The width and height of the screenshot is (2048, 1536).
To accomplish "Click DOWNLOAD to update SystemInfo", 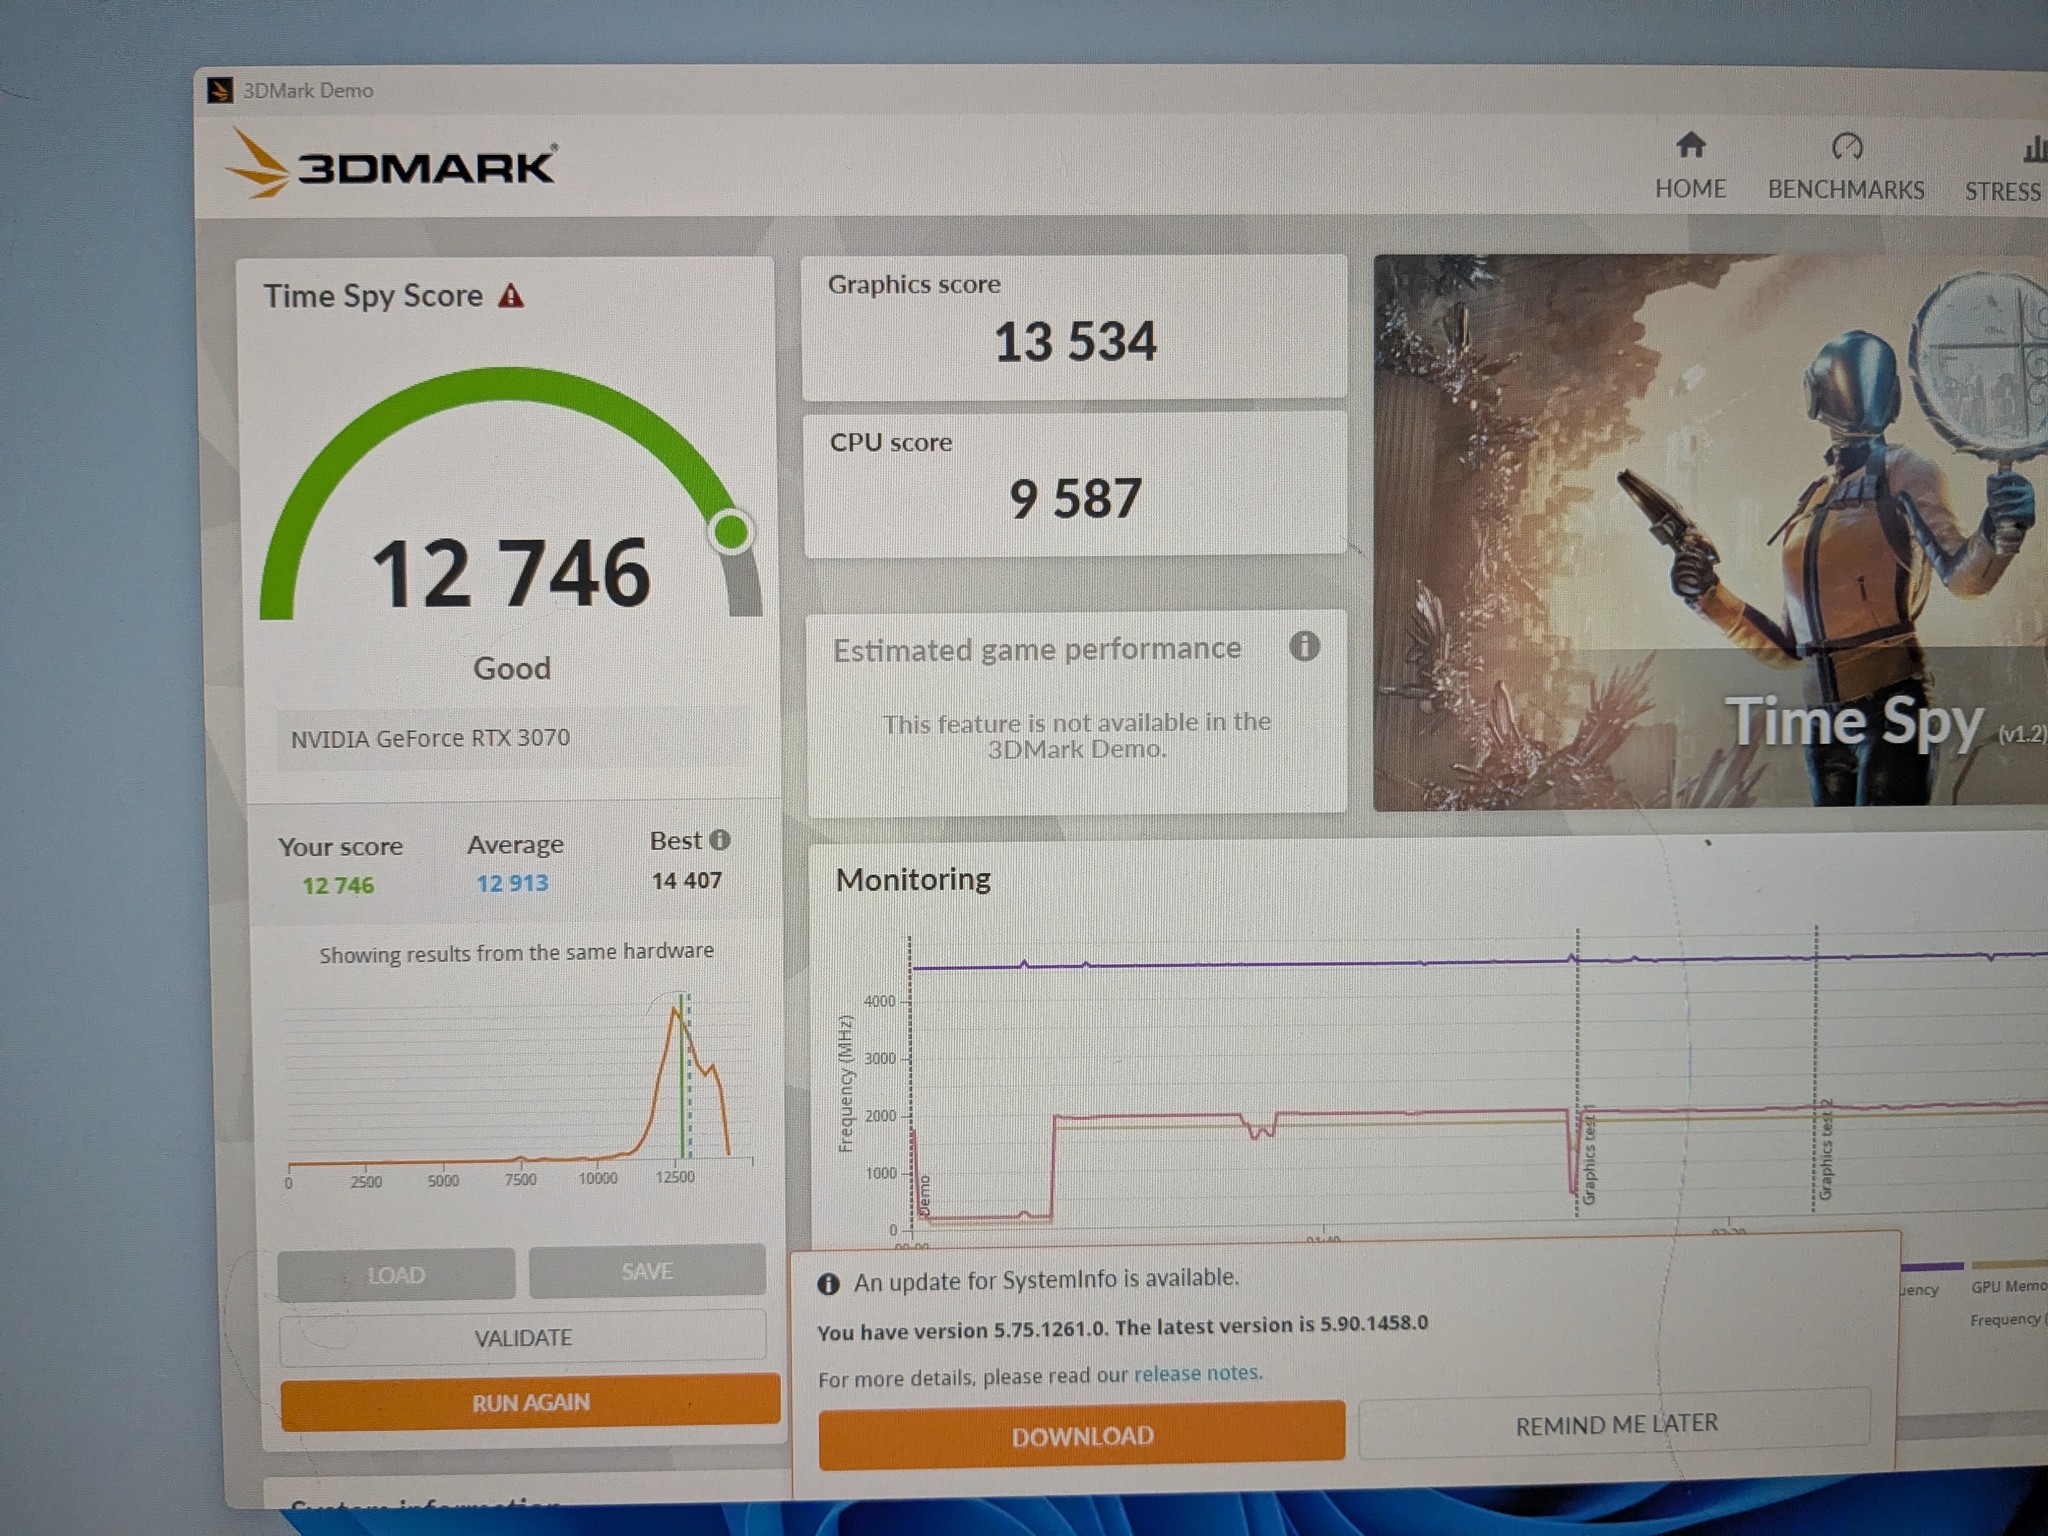I will [1082, 1436].
